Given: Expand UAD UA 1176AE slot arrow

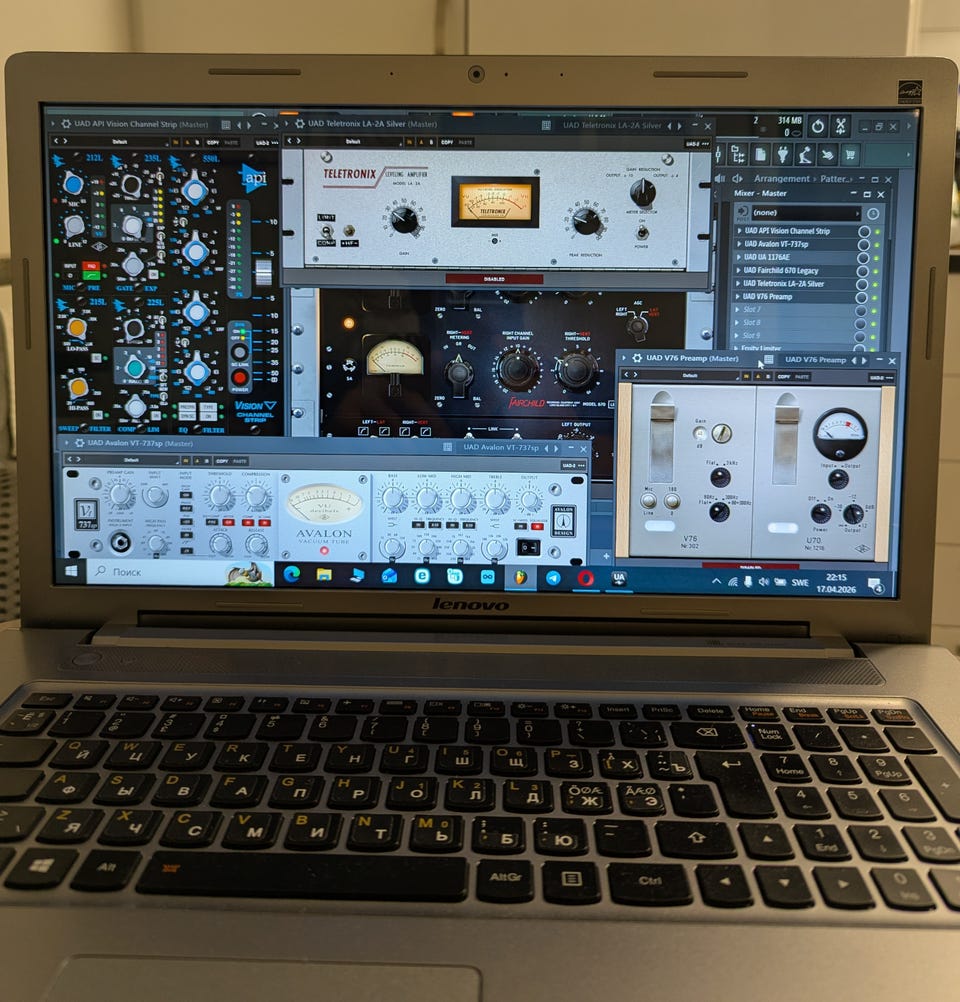Looking at the screenshot, I should [739, 257].
